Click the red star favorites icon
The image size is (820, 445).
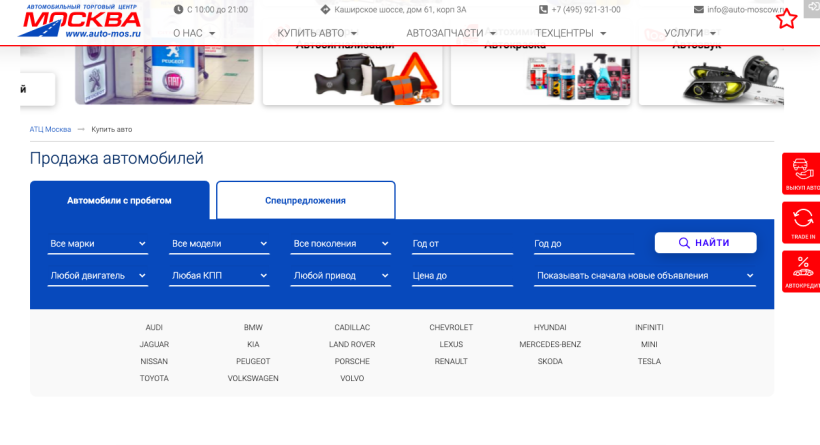tap(786, 19)
